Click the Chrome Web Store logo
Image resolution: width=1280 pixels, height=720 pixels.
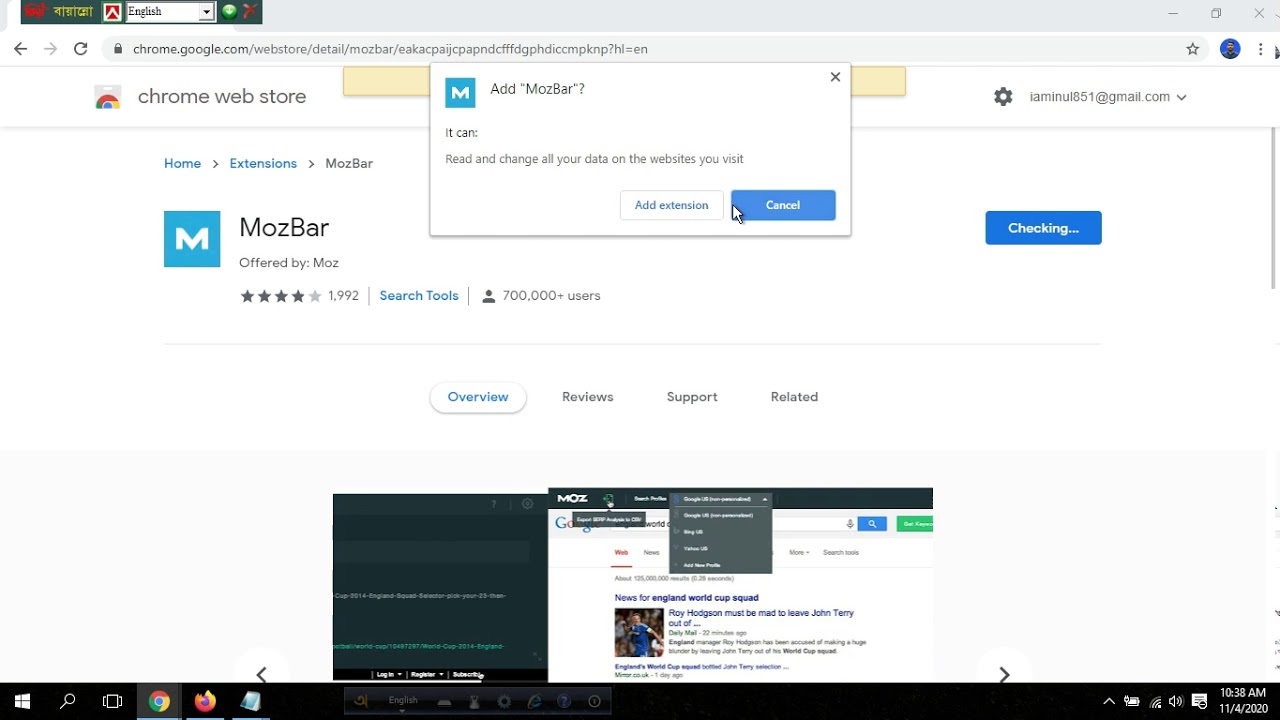click(x=108, y=97)
